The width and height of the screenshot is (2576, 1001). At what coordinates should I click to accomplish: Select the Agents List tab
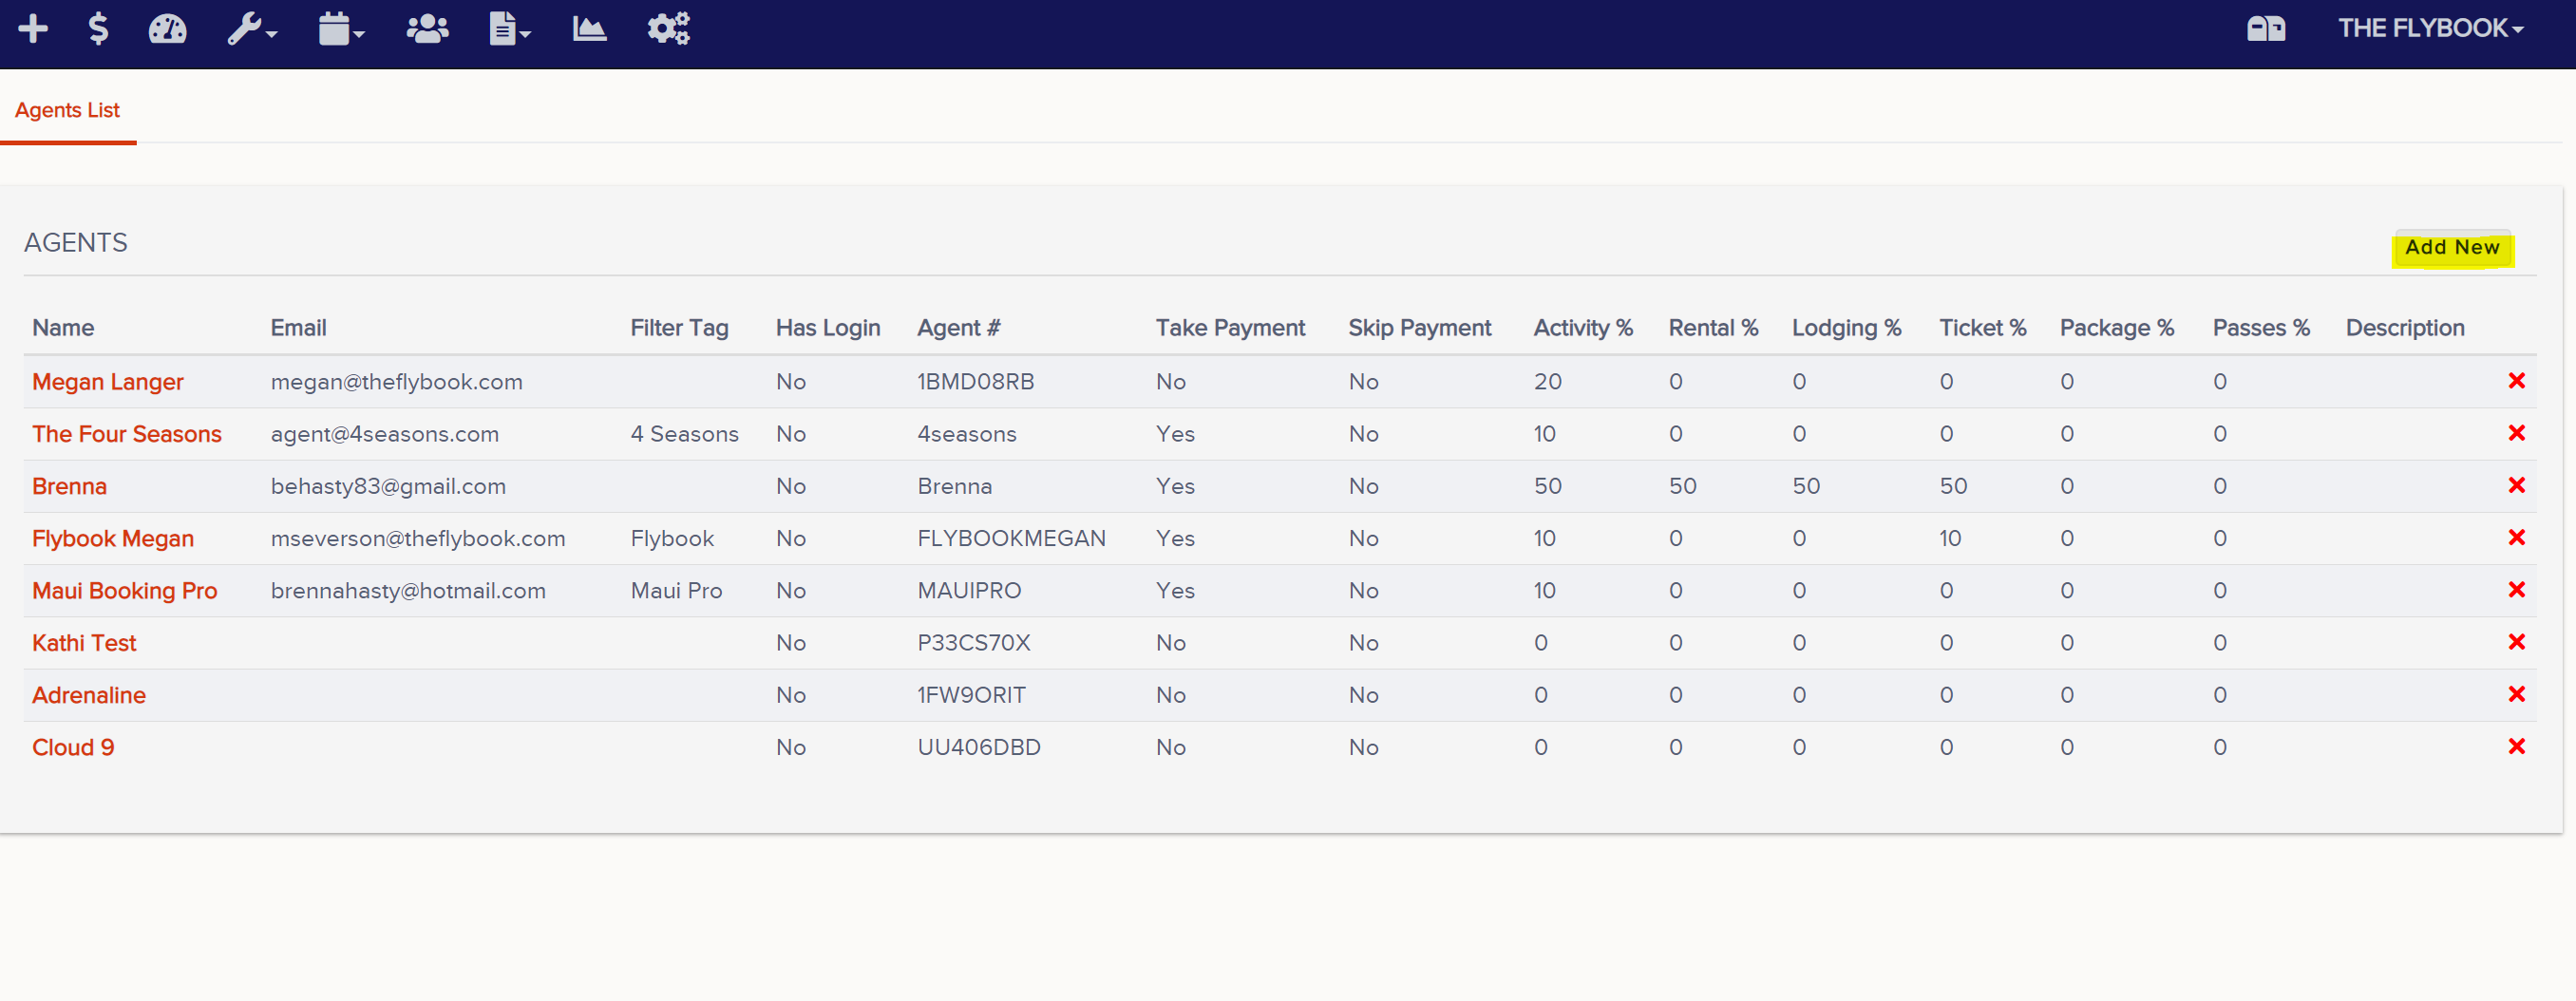pos(67,110)
